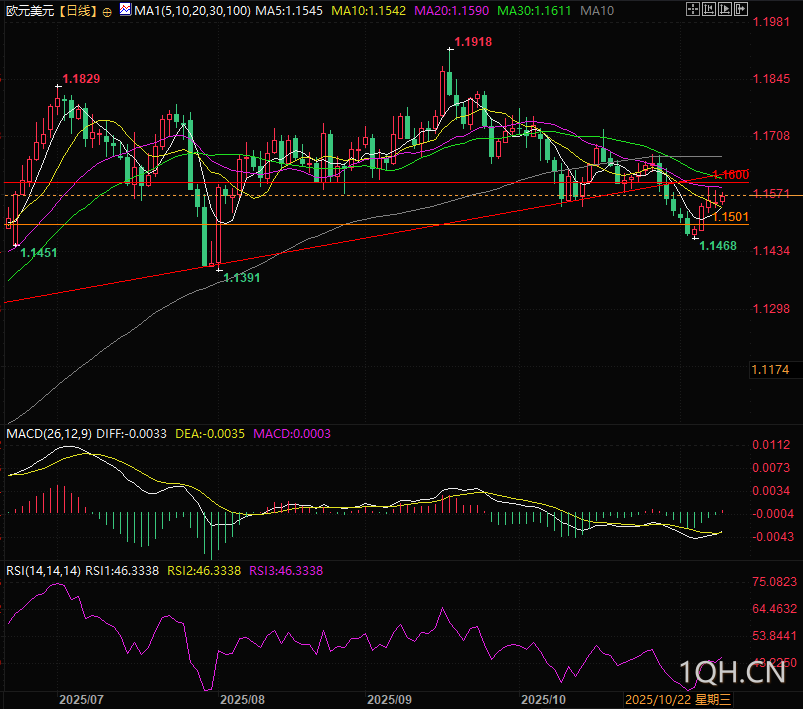
Task: Click the crosshair move icon at top right
Action: pyautogui.click(x=695, y=10)
